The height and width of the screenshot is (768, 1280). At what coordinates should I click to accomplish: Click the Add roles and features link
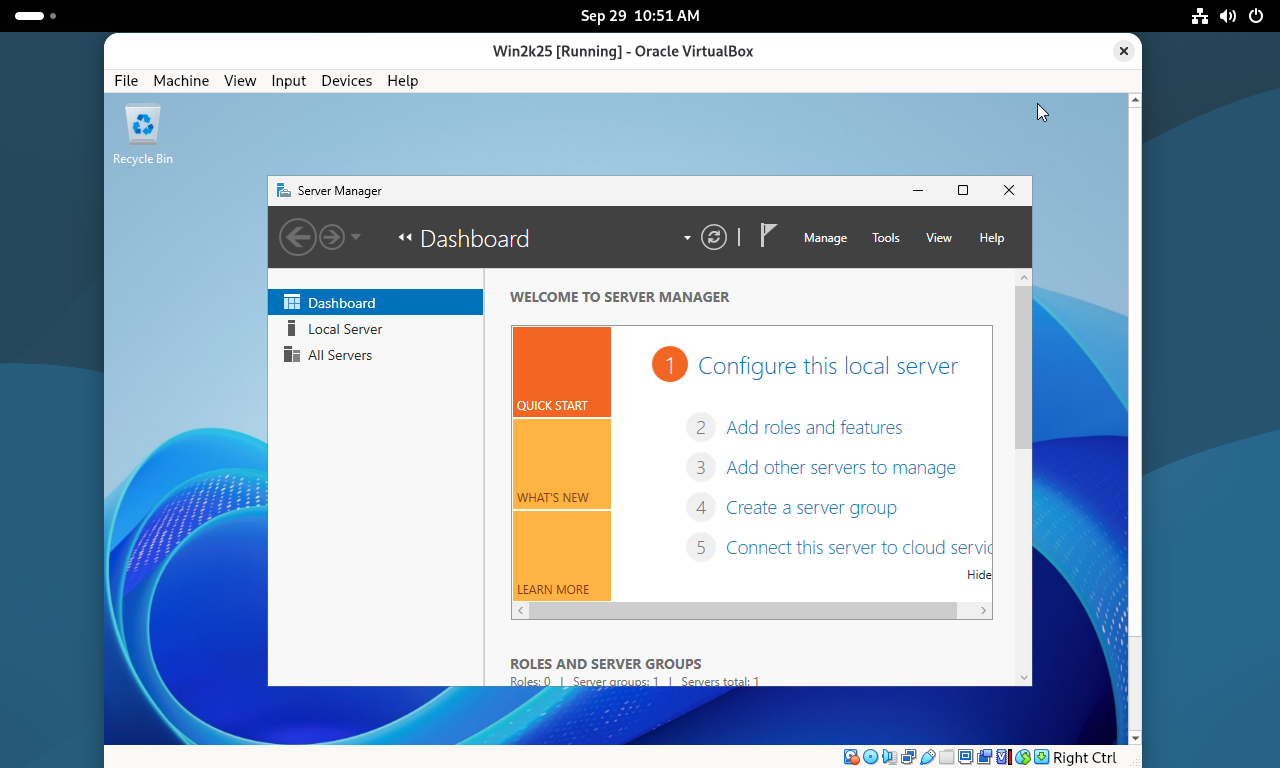coord(813,428)
